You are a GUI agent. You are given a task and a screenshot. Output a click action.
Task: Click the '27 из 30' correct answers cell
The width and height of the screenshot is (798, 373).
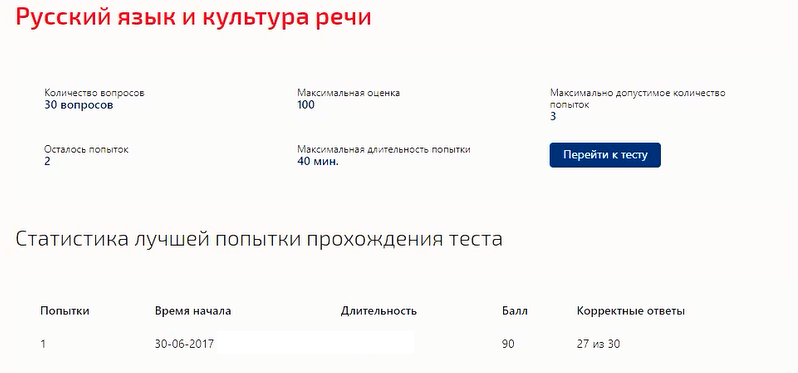pyautogui.click(x=598, y=344)
